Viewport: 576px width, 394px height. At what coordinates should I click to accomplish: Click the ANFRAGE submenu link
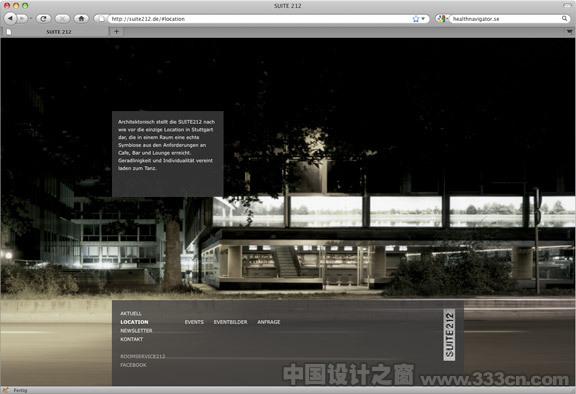click(269, 322)
